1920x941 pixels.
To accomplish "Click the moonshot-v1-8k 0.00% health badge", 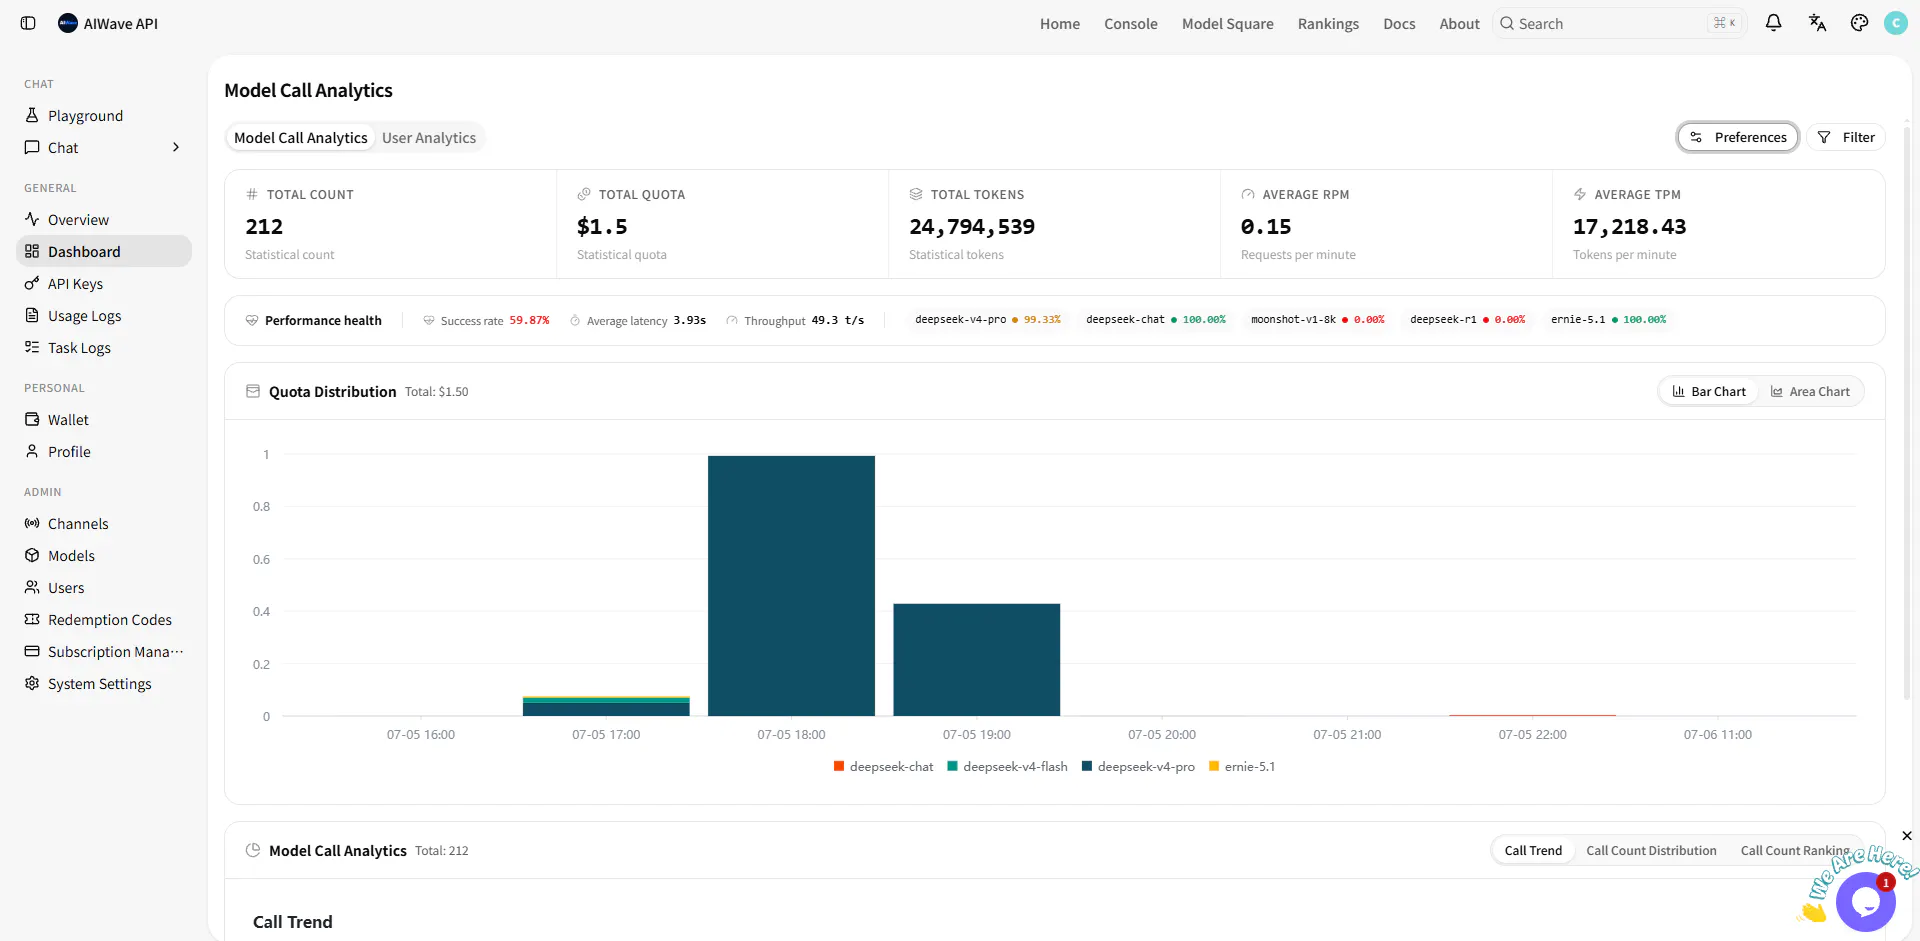I will pyautogui.click(x=1317, y=320).
